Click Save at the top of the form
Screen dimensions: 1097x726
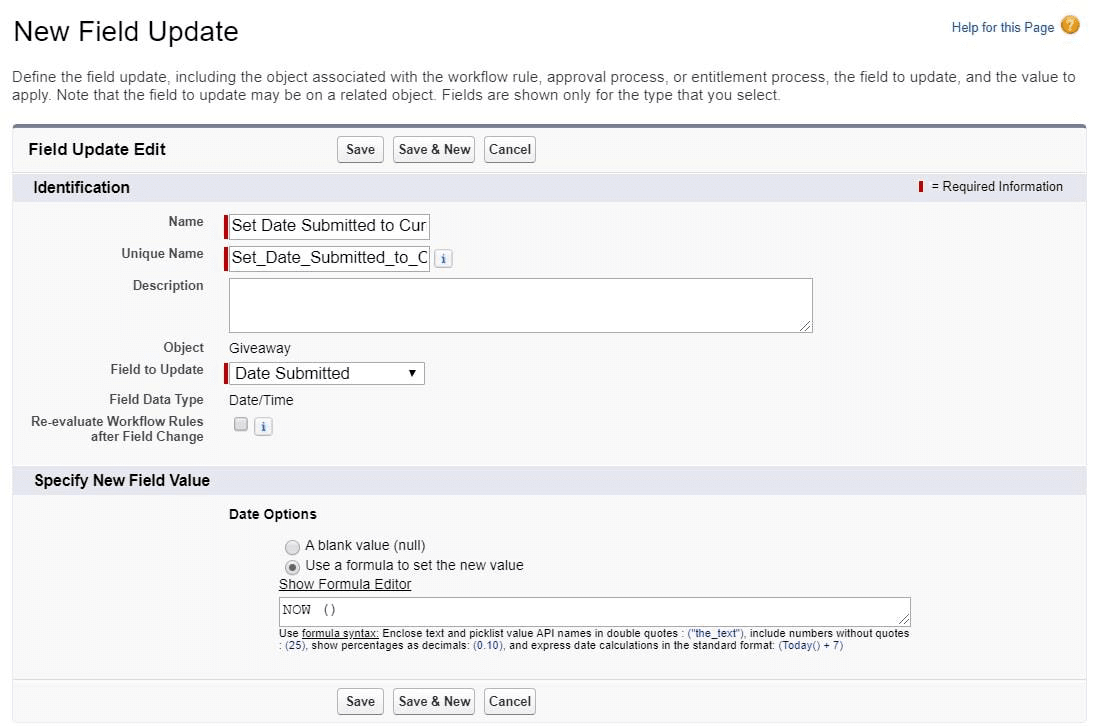tap(360, 148)
